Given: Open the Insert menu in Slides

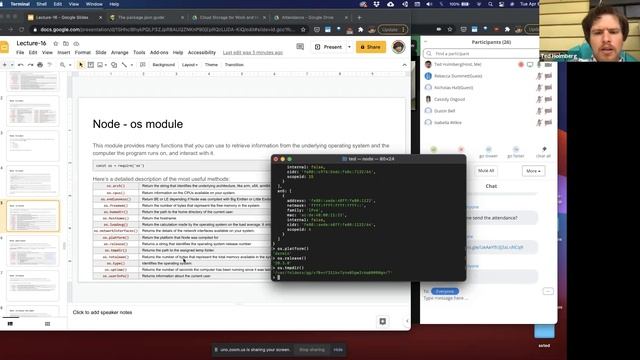Looking at the screenshot, I should tap(64, 53).
